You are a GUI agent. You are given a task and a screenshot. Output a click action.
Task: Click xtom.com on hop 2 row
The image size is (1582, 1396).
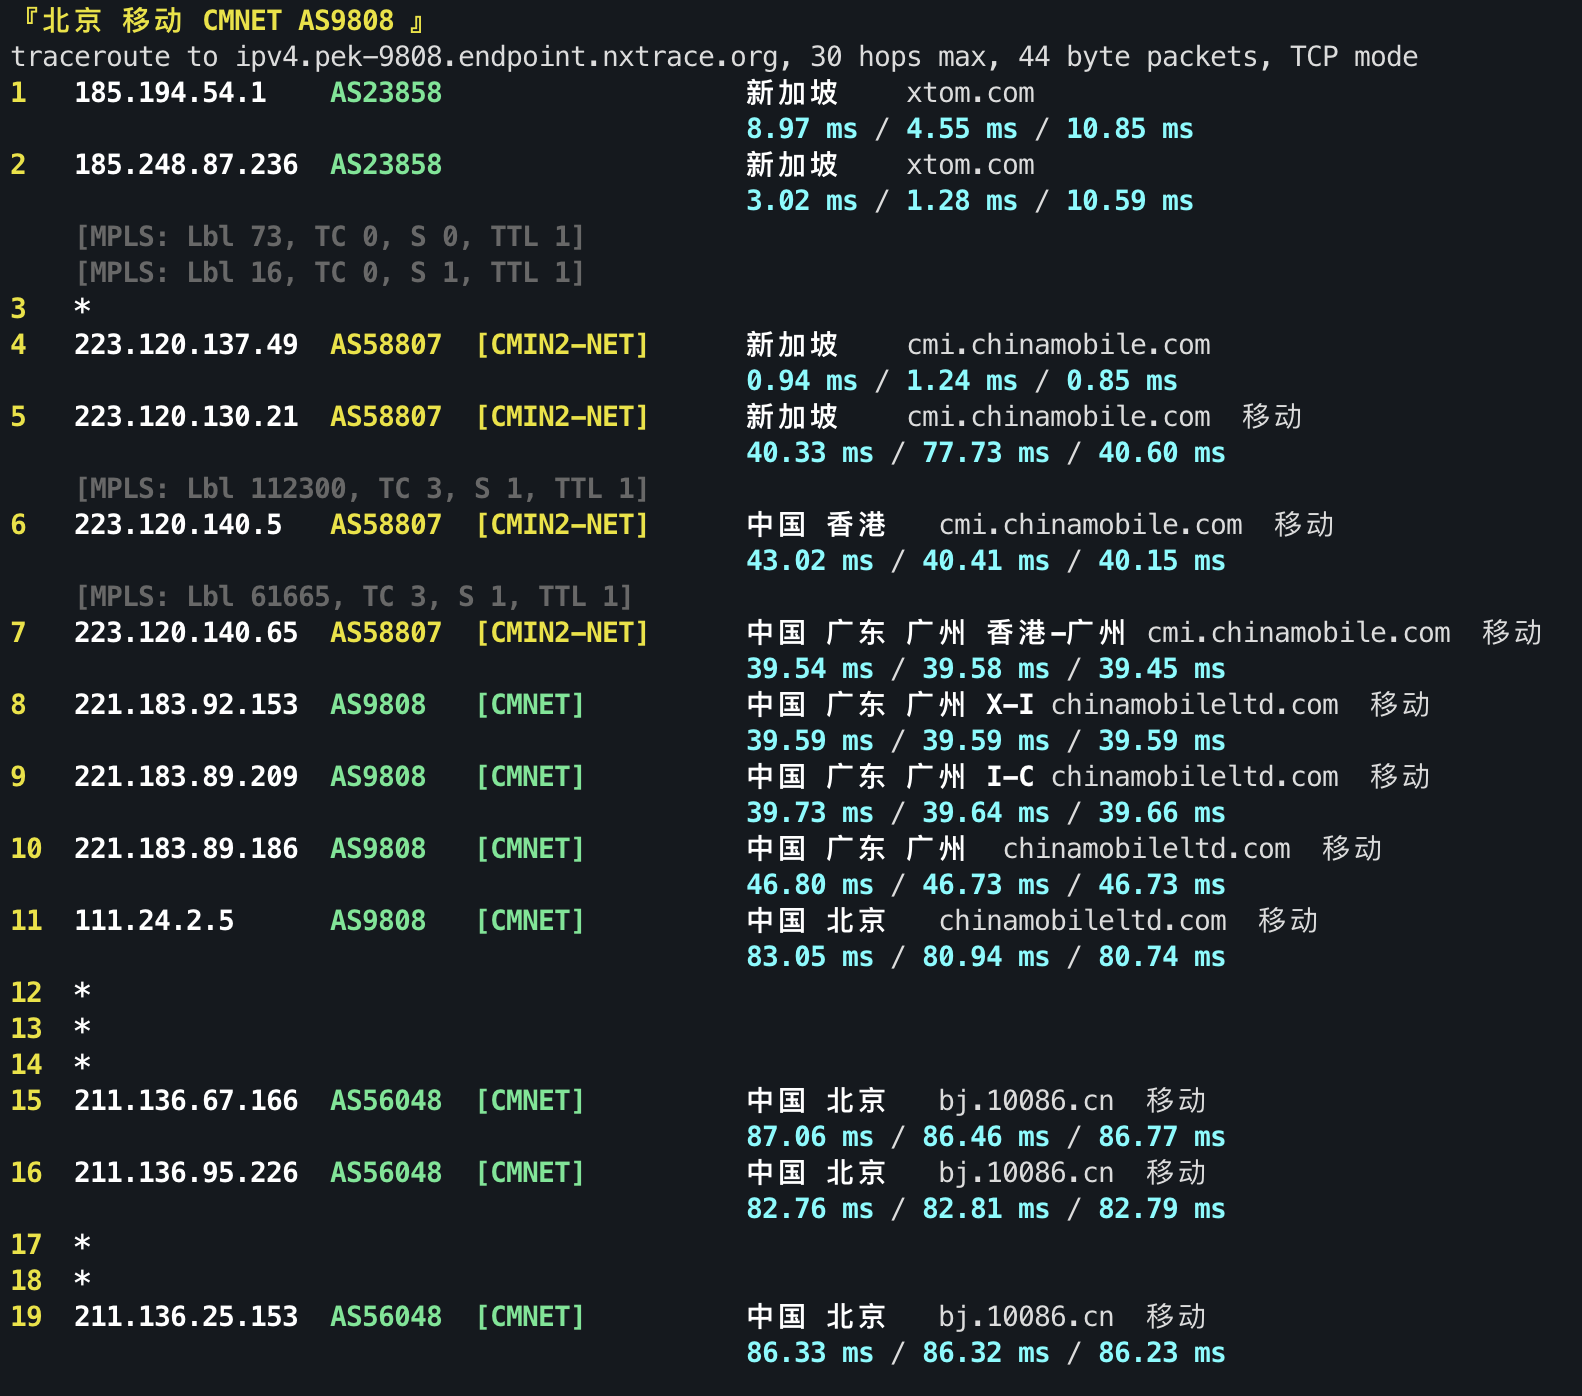[970, 165]
